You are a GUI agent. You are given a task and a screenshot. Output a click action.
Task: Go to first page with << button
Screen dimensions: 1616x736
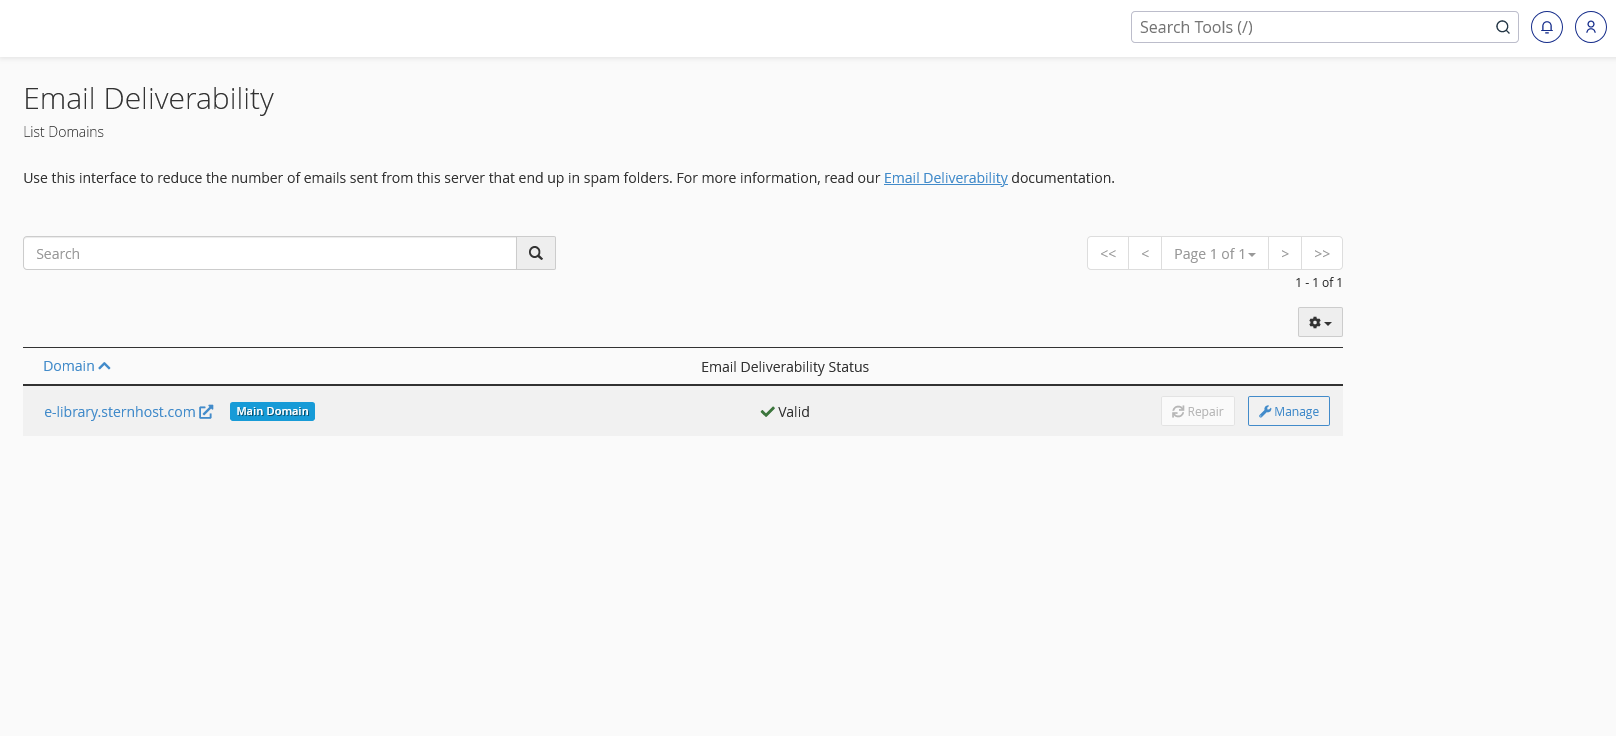pos(1108,254)
